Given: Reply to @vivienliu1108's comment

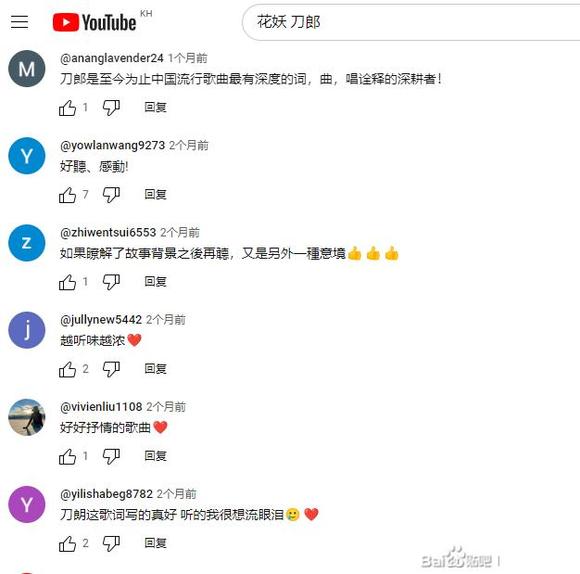Looking at the screenshot, I should coord(155,456).
